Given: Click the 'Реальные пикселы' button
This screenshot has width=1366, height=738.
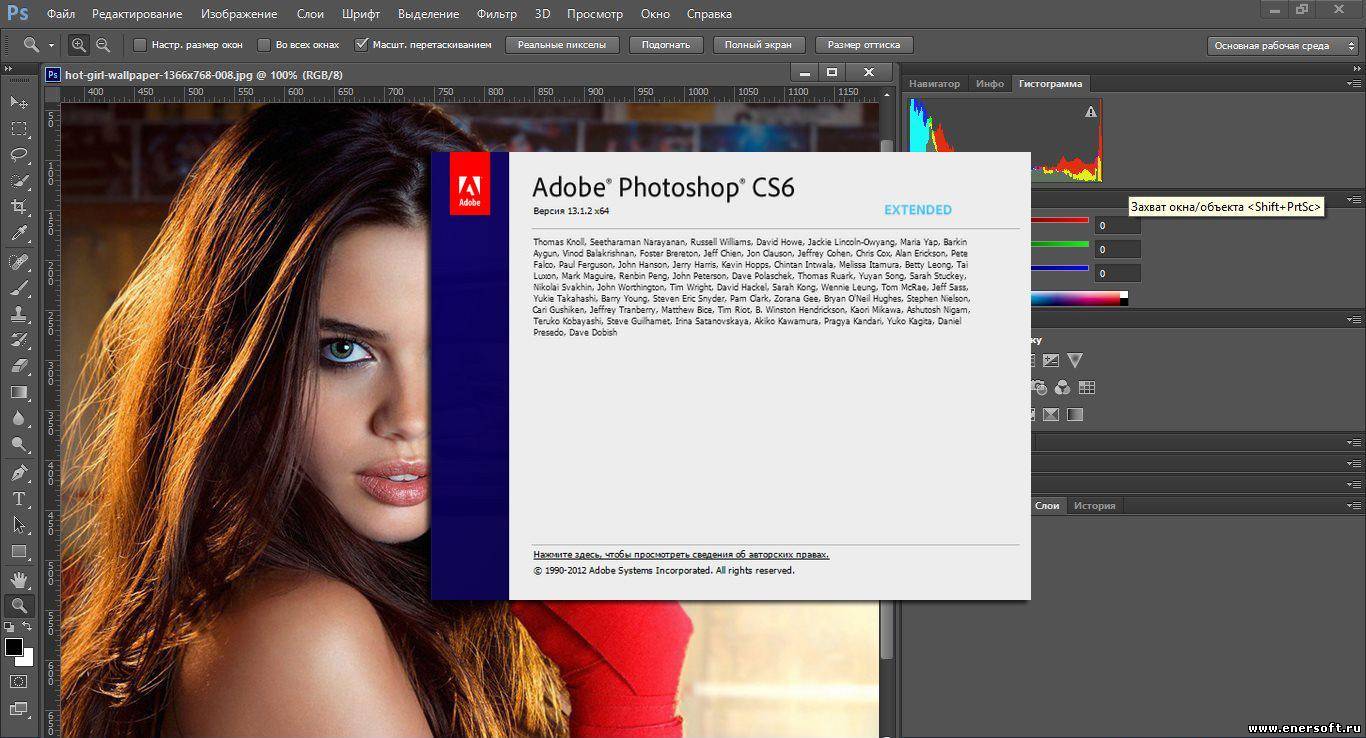Looking at the screenshot, I should (x=562, y=45).
